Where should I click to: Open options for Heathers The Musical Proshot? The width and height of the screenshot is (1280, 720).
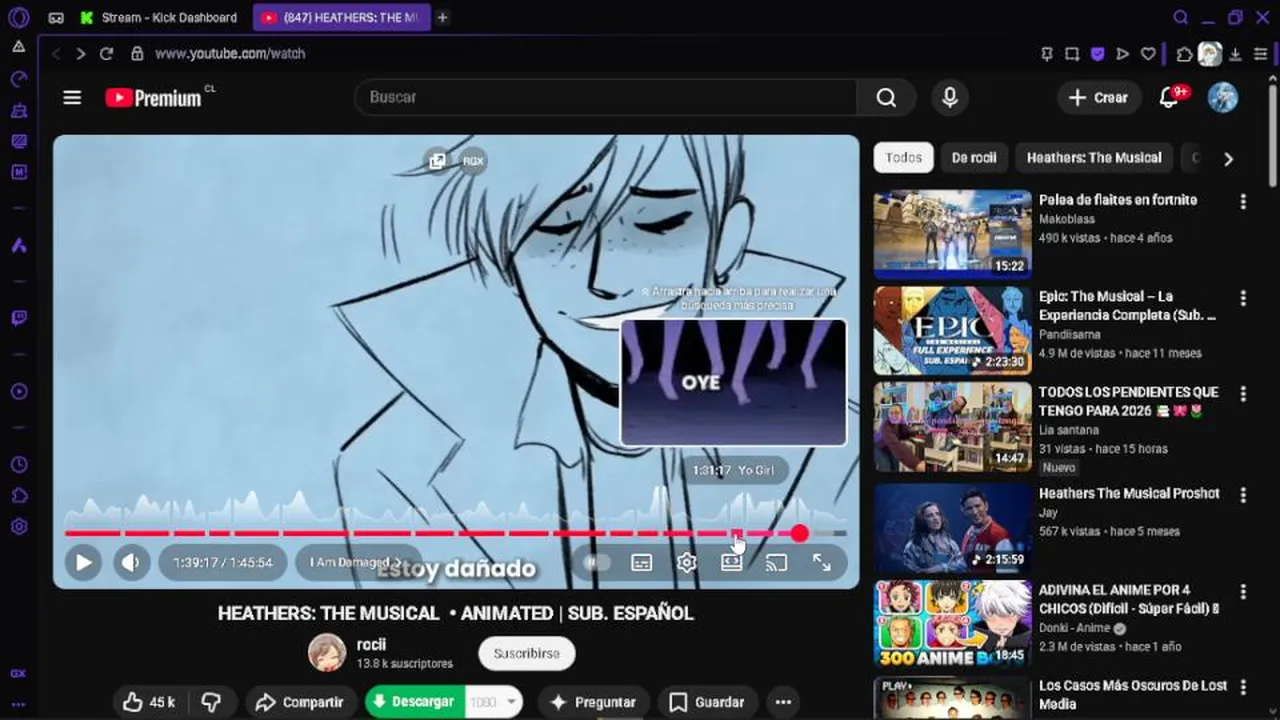(1243, 495)
